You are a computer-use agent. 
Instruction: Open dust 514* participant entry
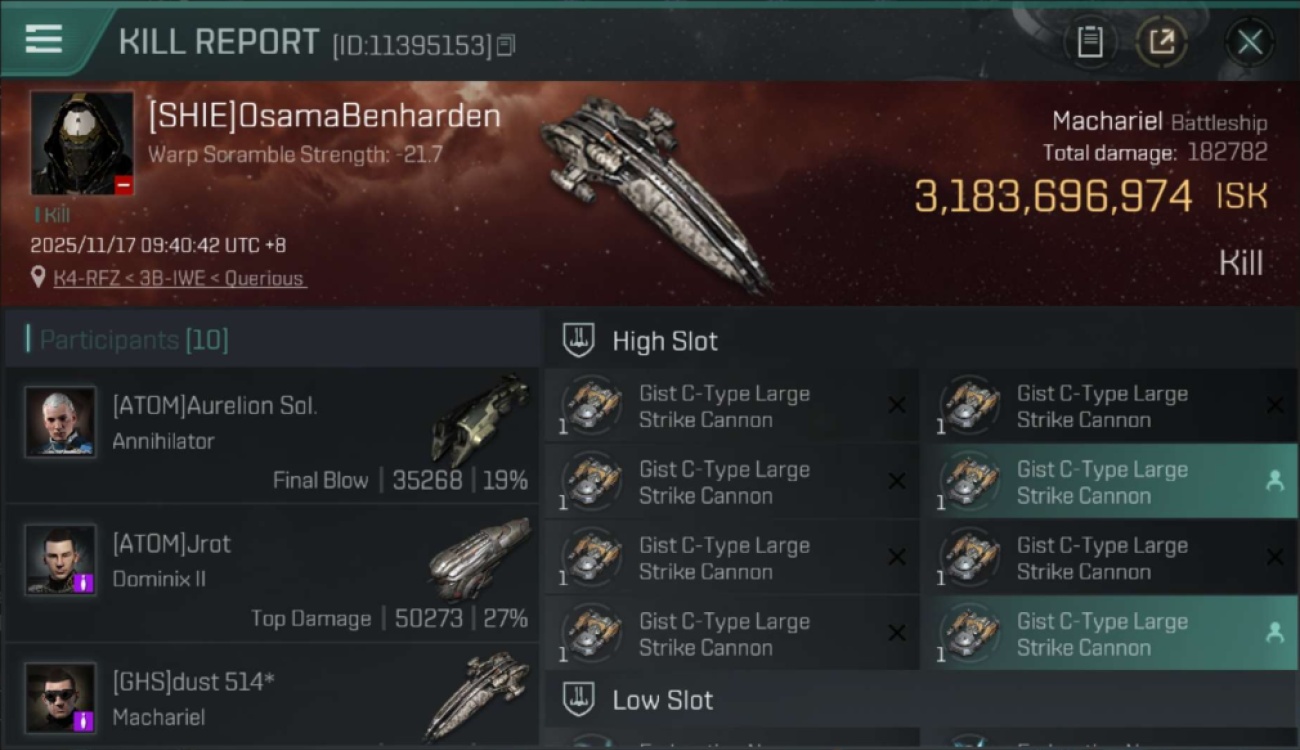pos(272,697)
